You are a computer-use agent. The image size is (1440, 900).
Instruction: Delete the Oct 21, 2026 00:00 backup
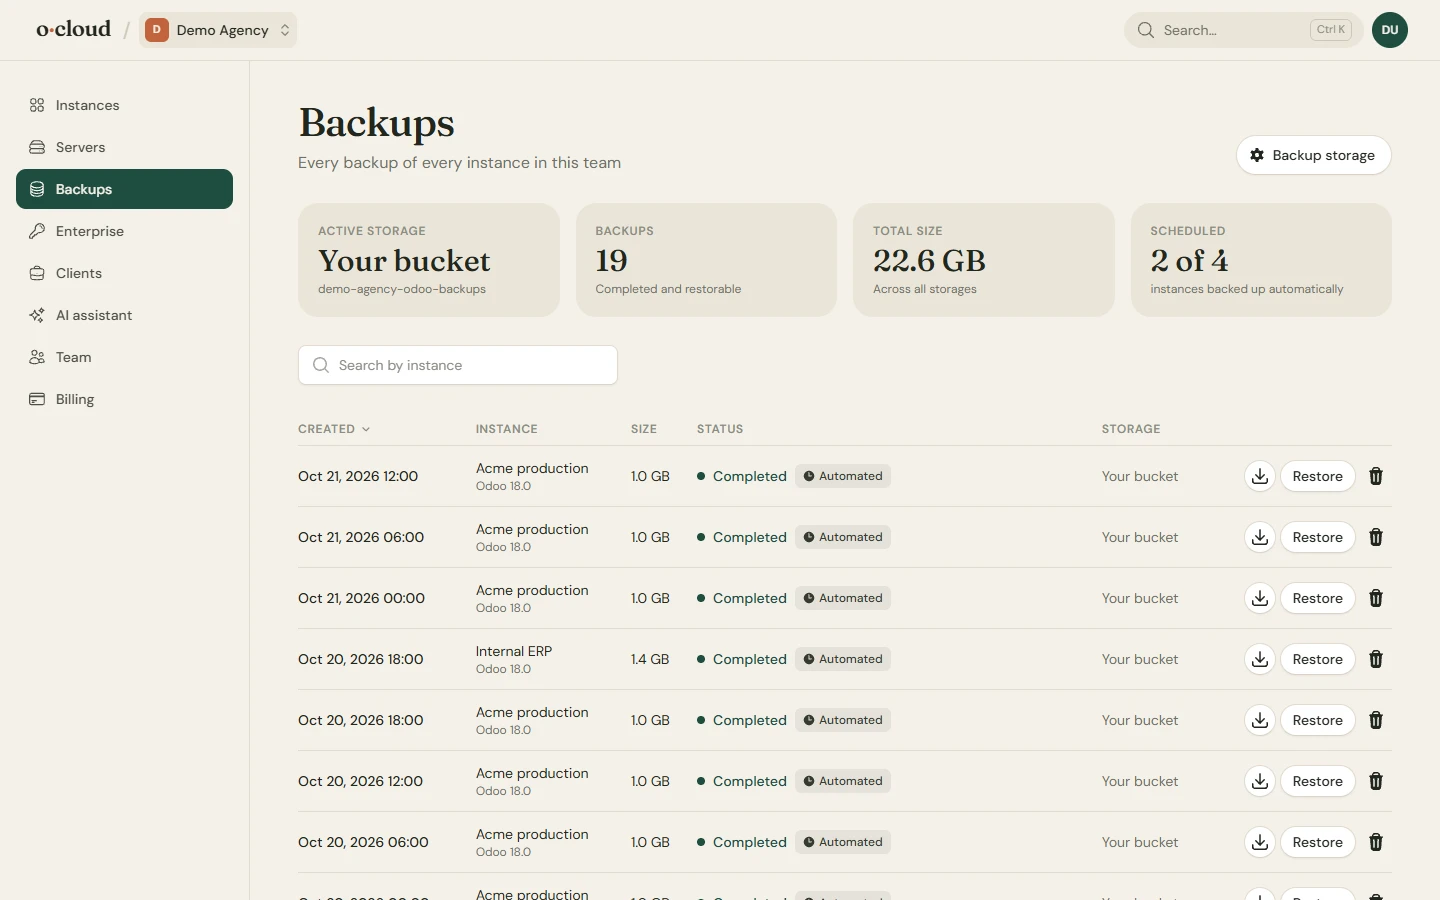tap(1376, 598)
